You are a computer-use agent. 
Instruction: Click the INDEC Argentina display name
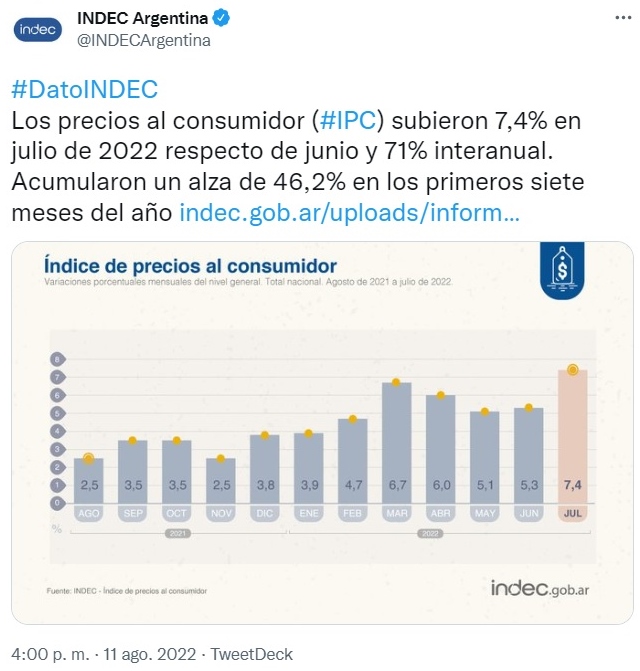pyautogui.click(x=142, y=18)
